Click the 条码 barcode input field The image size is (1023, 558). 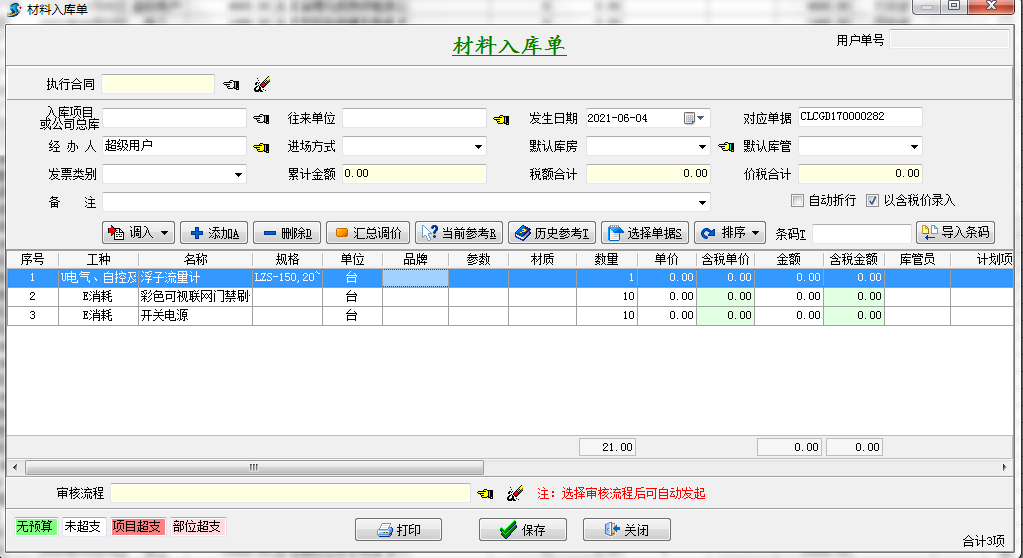pos(860,233)
